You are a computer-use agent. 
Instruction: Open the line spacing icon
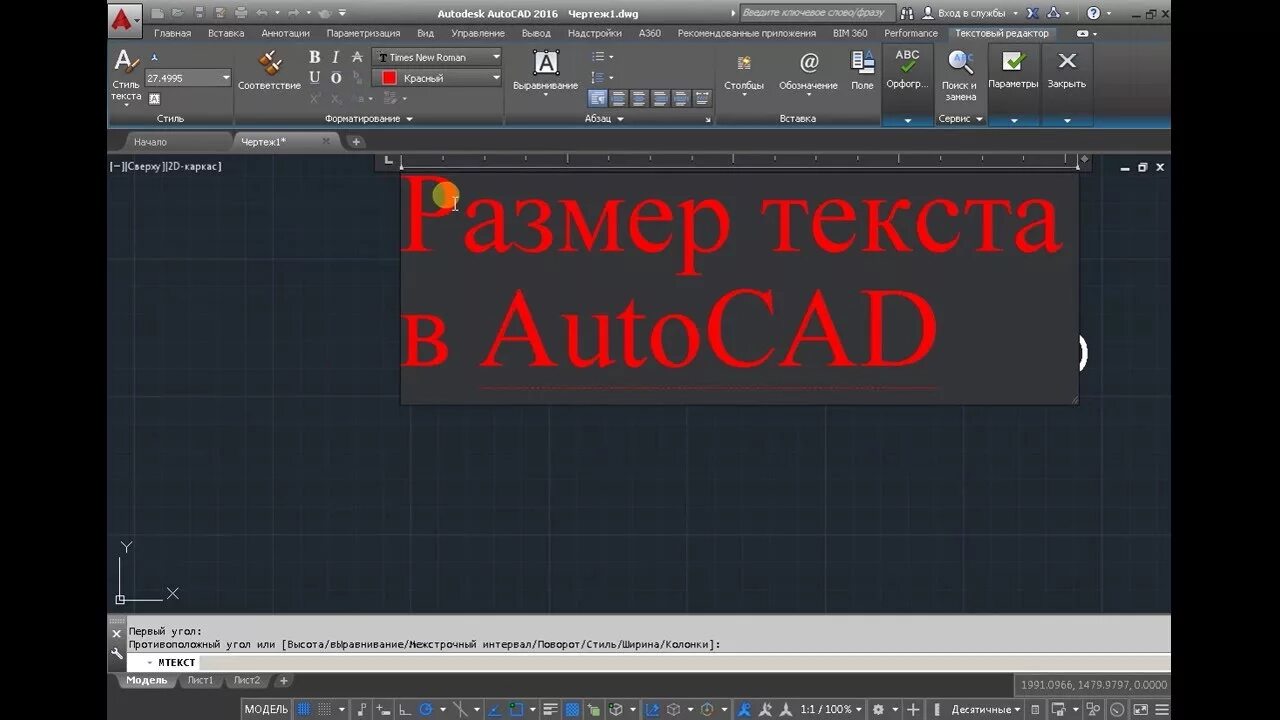click(598, 77)
